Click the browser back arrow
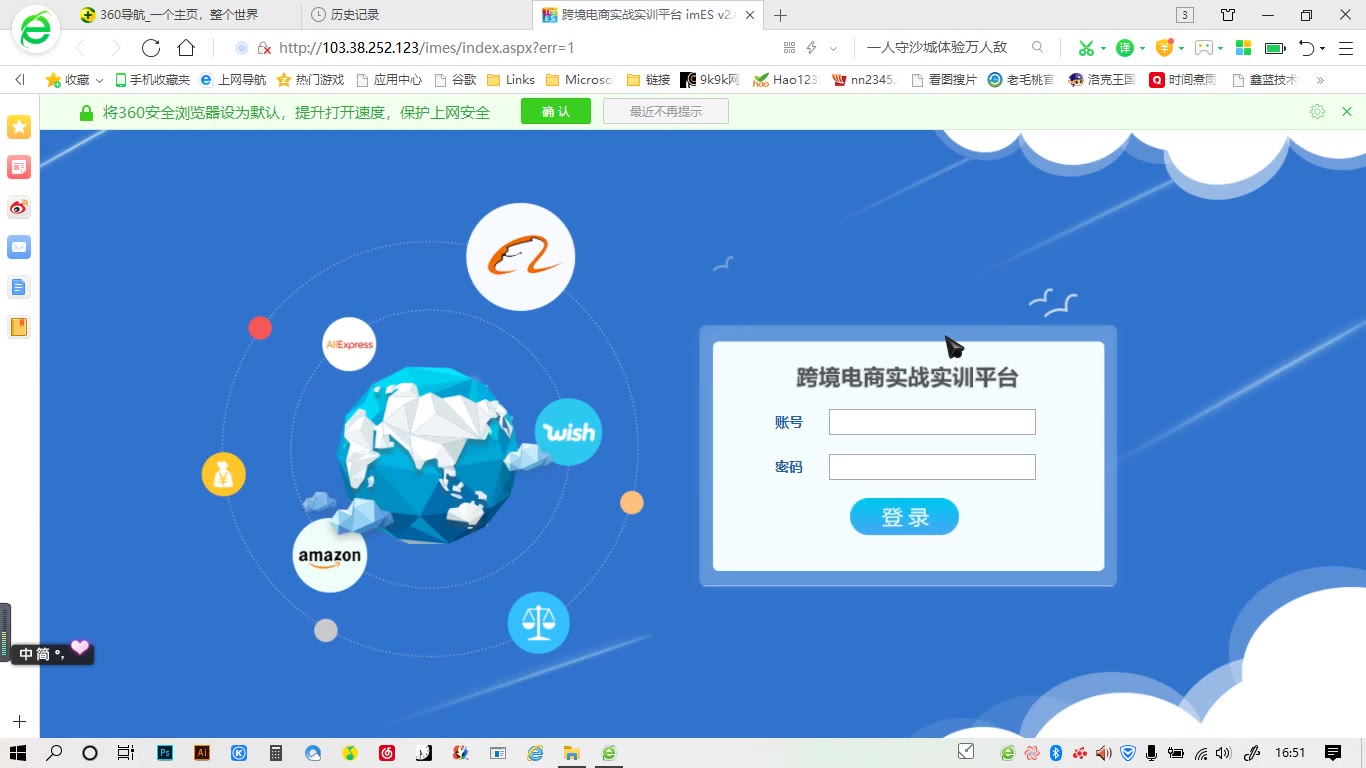The width and height of the screenshot is (1366, 768). coord(81,48)
